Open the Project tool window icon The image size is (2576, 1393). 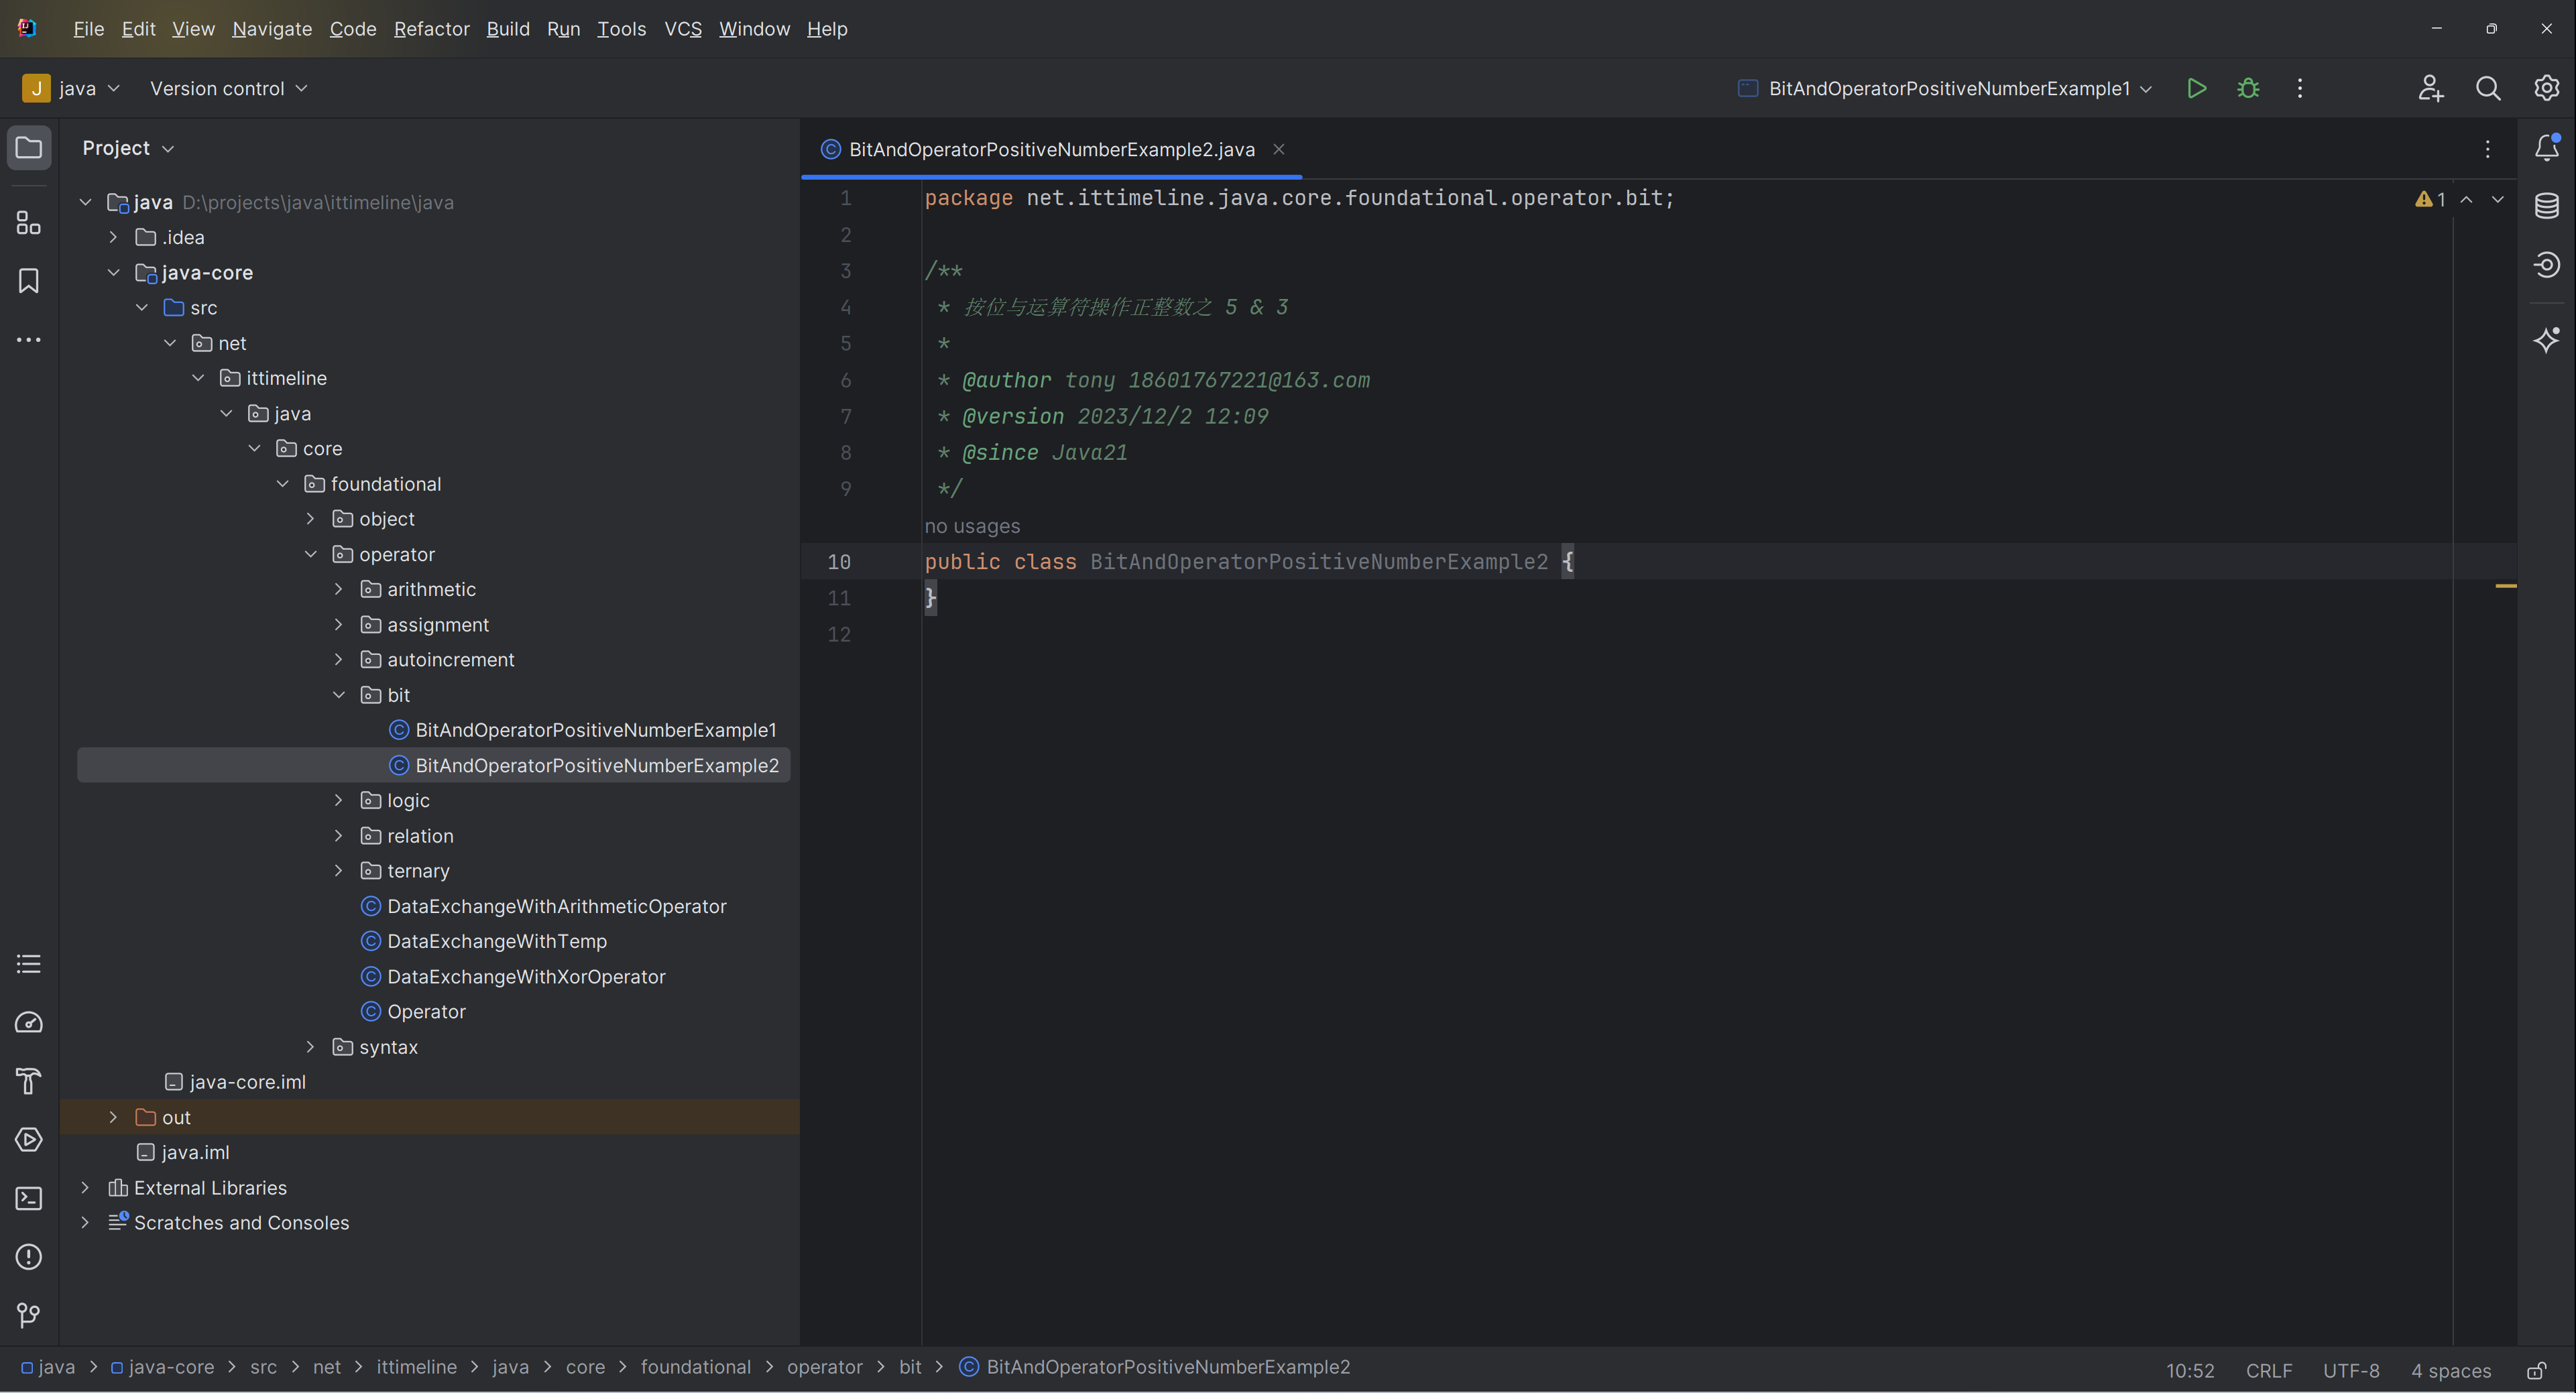tap(29, 148)
